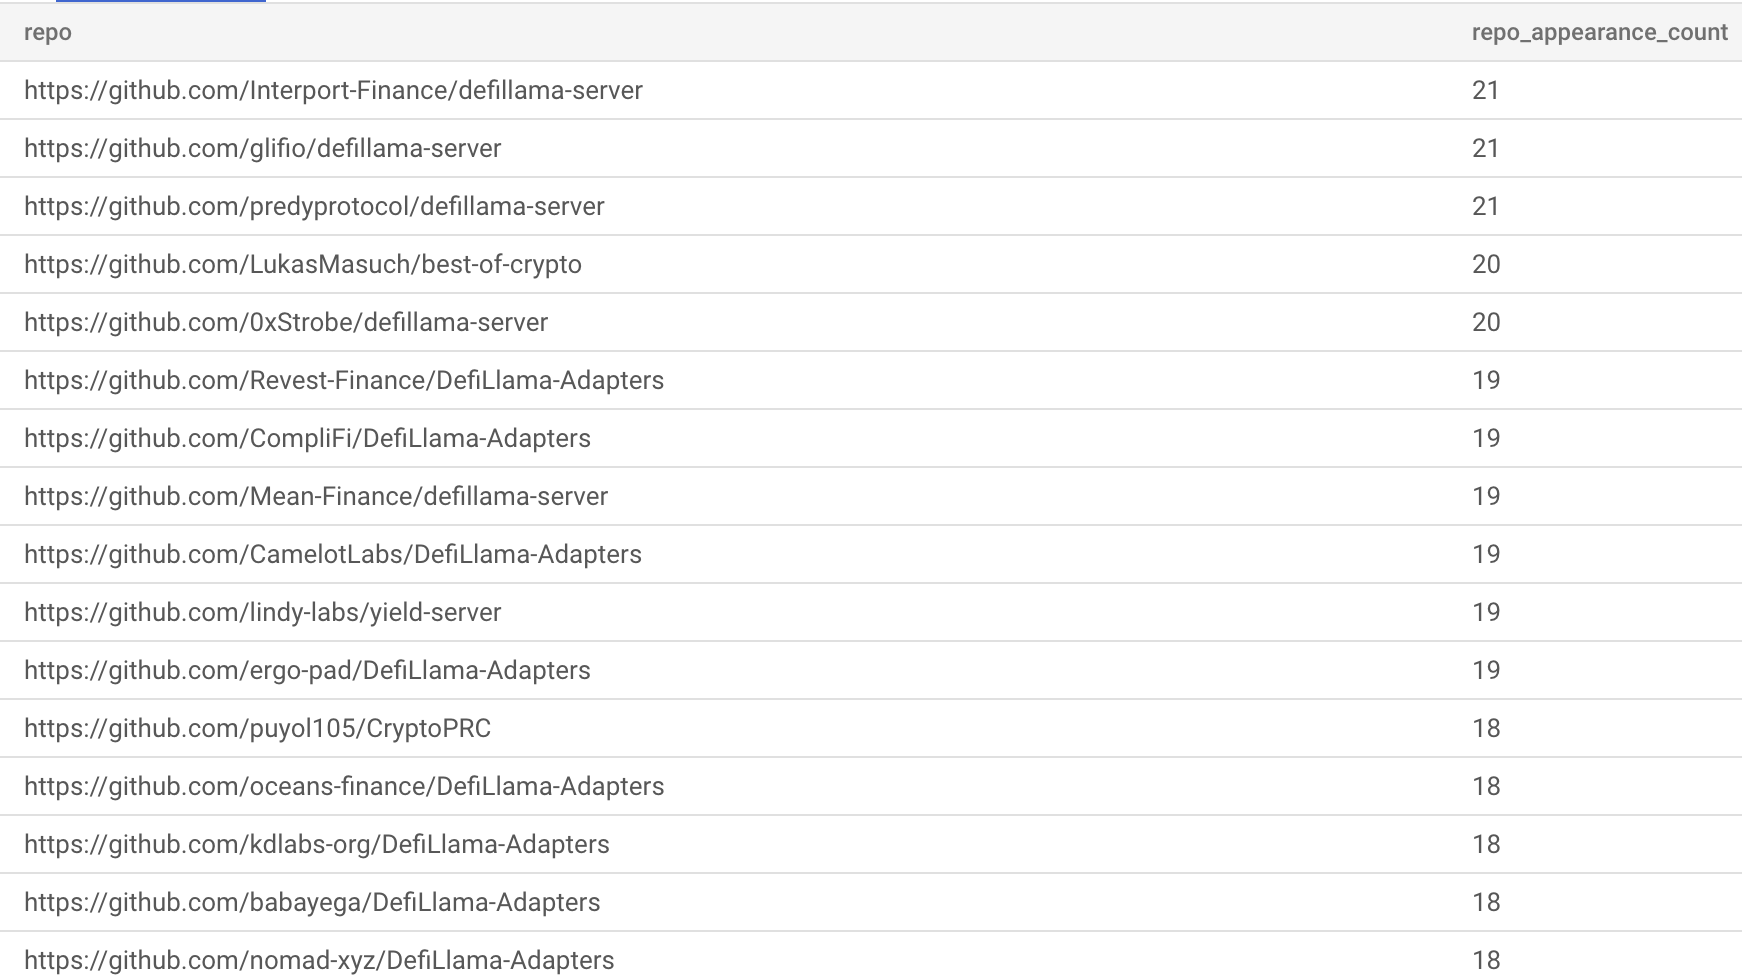Click the "repo" column header
The image size is (1742, 980).
(48, 33)
